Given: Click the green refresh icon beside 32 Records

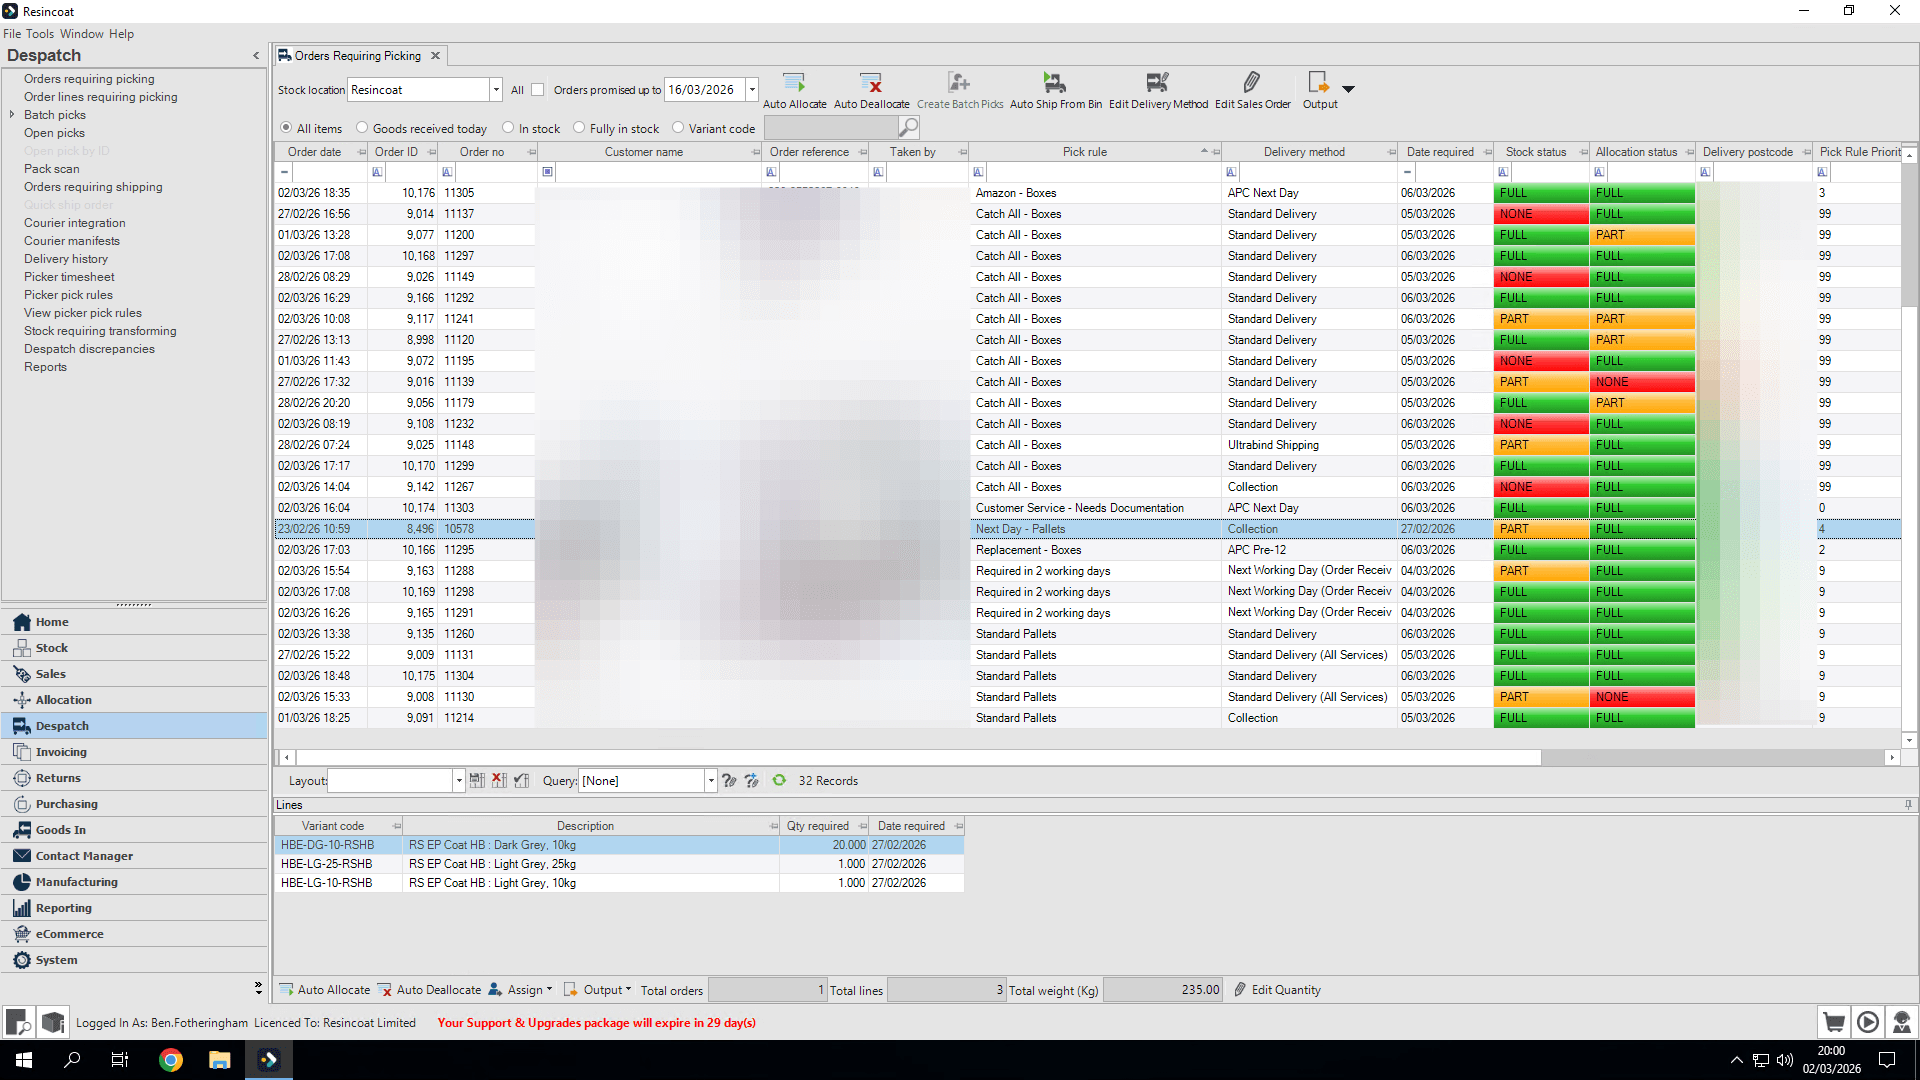Looking at the screenshot, I should [x=779, y=781].
